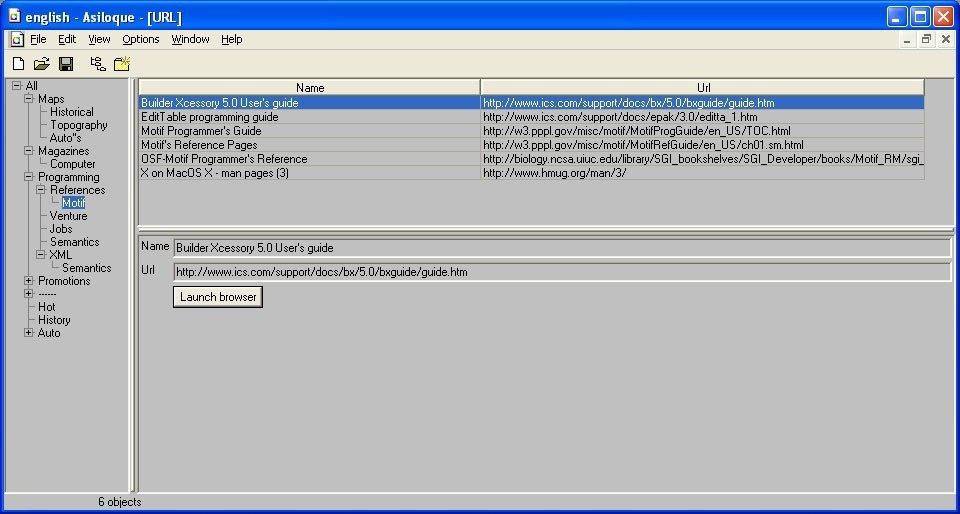Select the Computer tree item
Viewport: 960px width, 514px height.
pos(72,164)
